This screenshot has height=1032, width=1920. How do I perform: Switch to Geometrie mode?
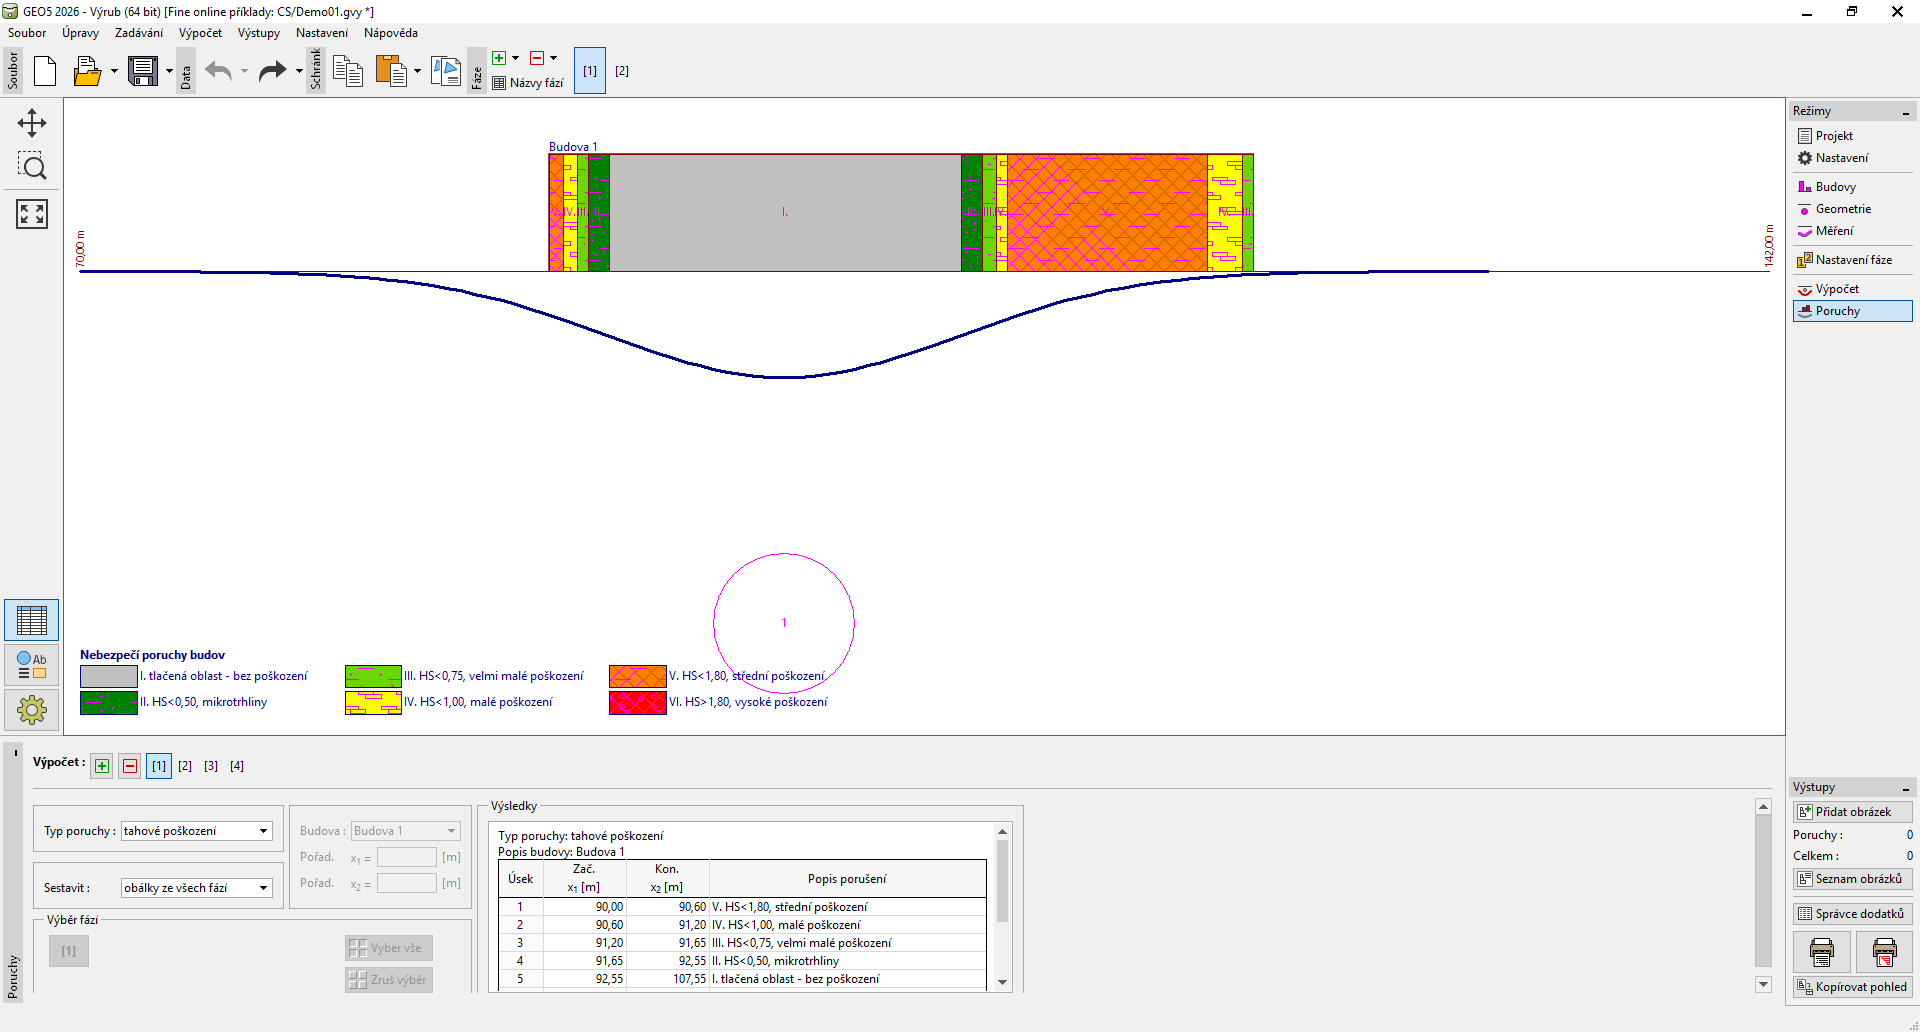click(x=1842, y=209)
